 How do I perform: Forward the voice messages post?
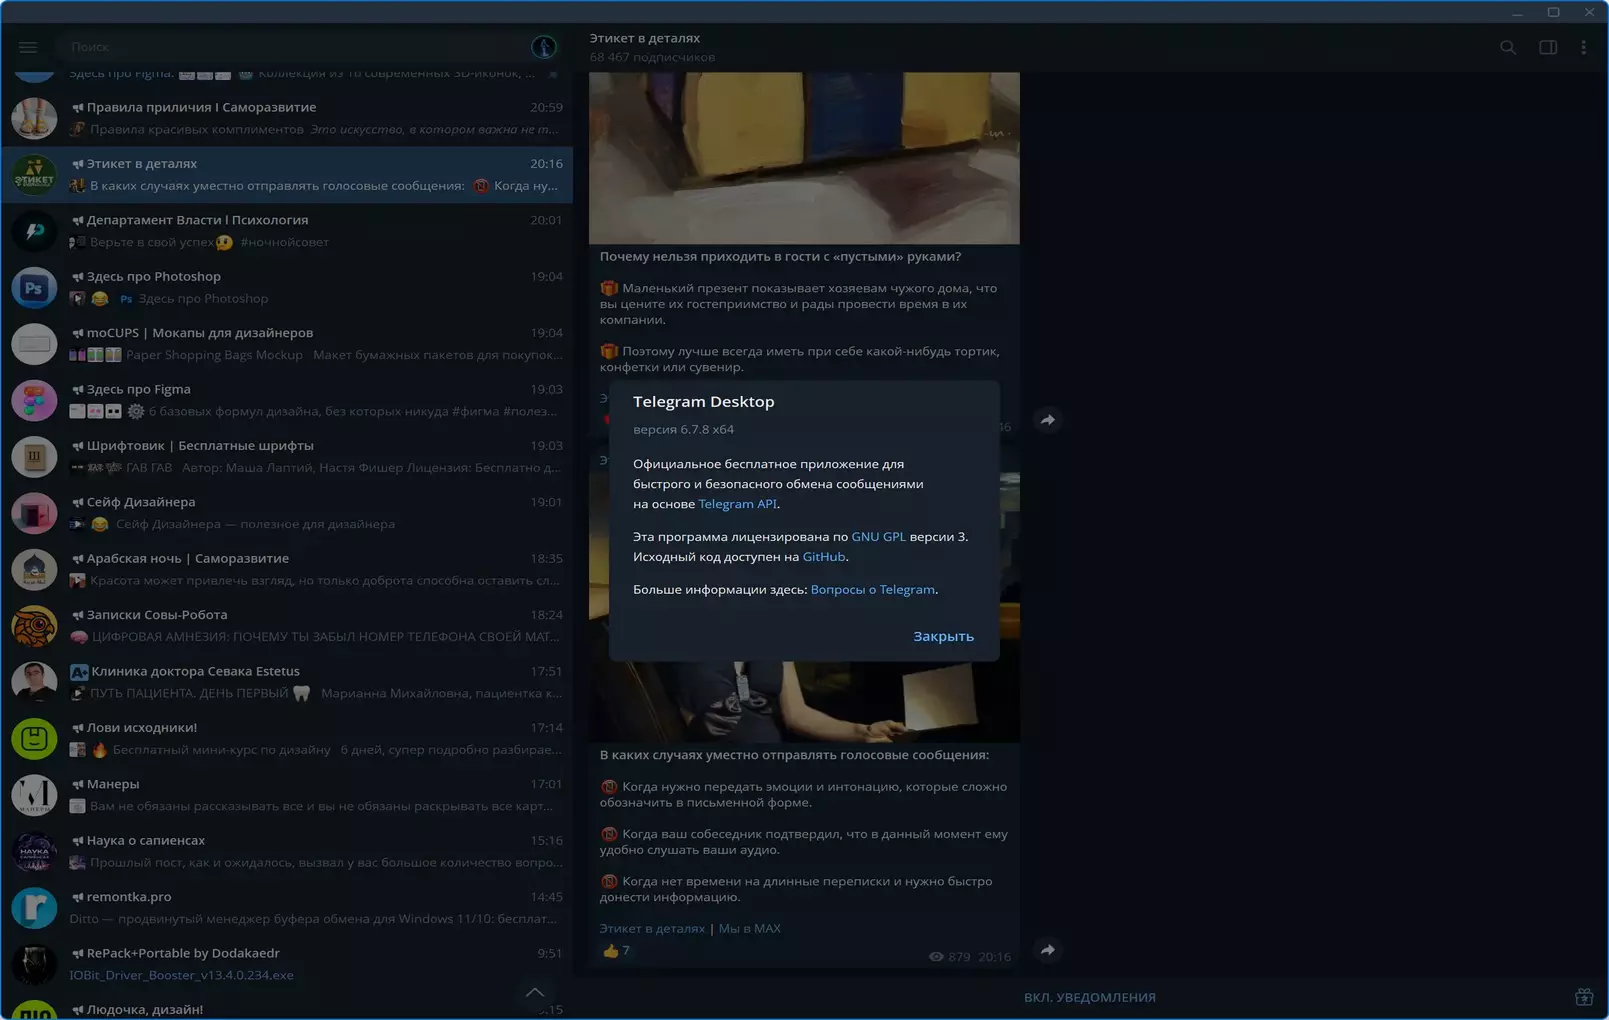click(1047, 950)
